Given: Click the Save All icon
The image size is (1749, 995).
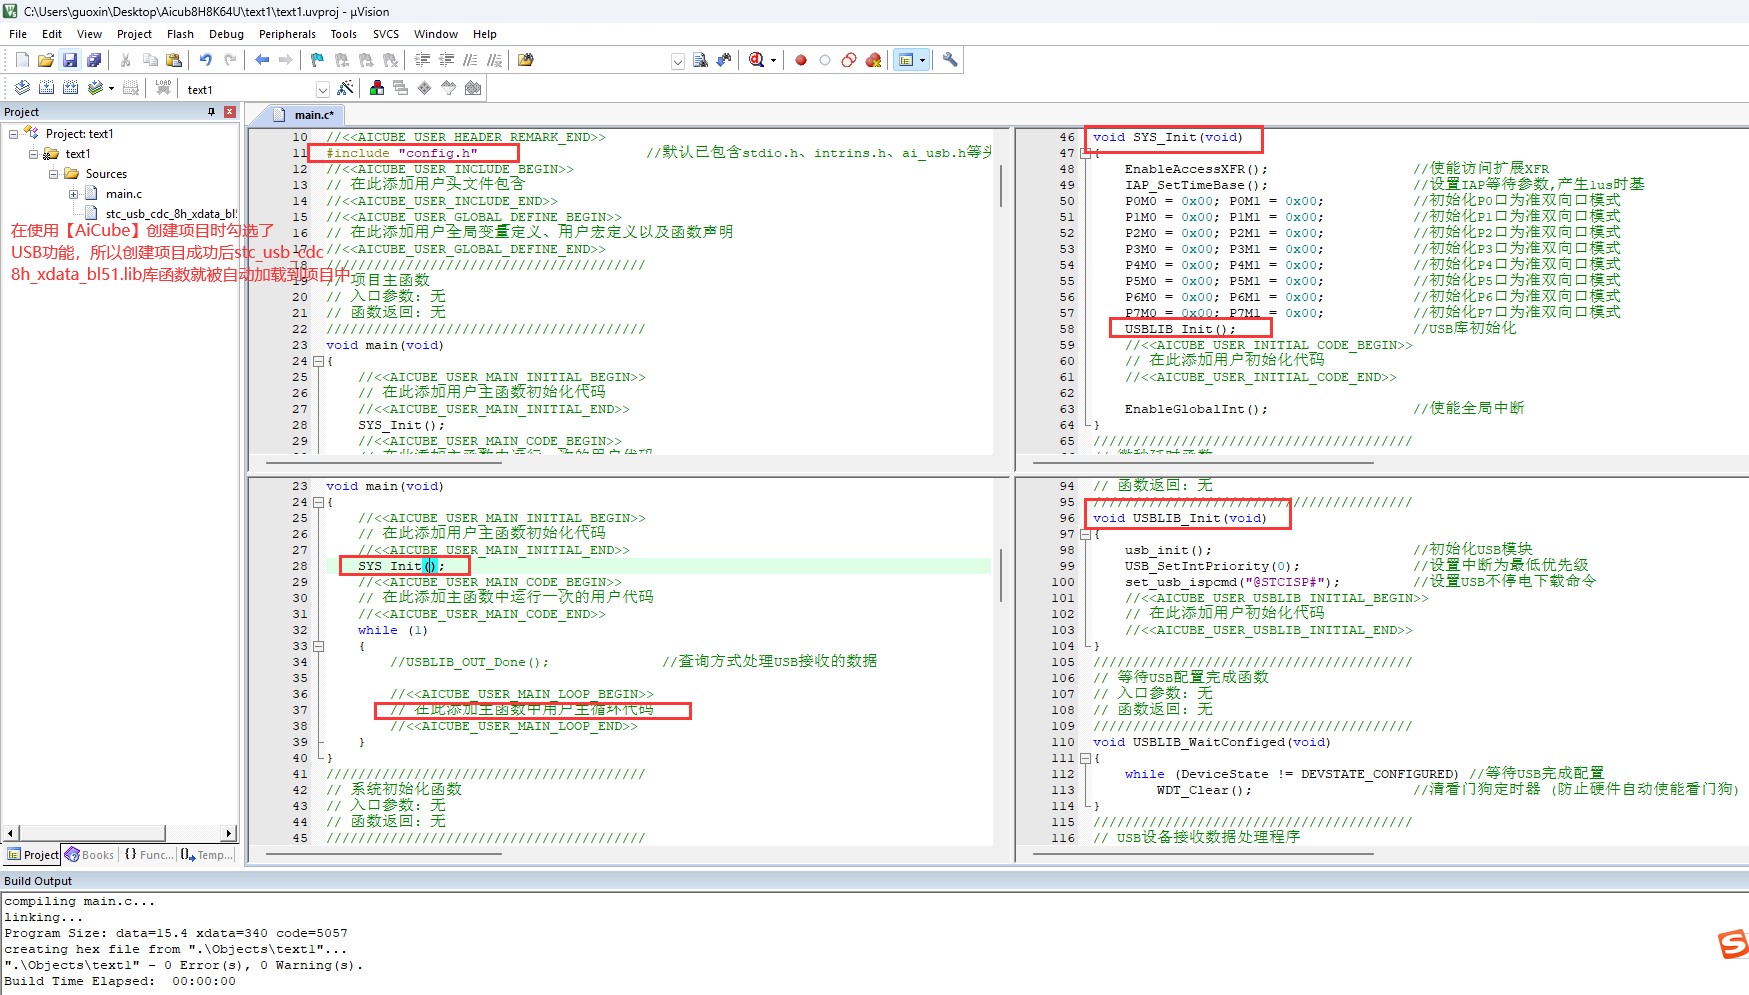Looking at the screenshot, I should pos(94,60).
